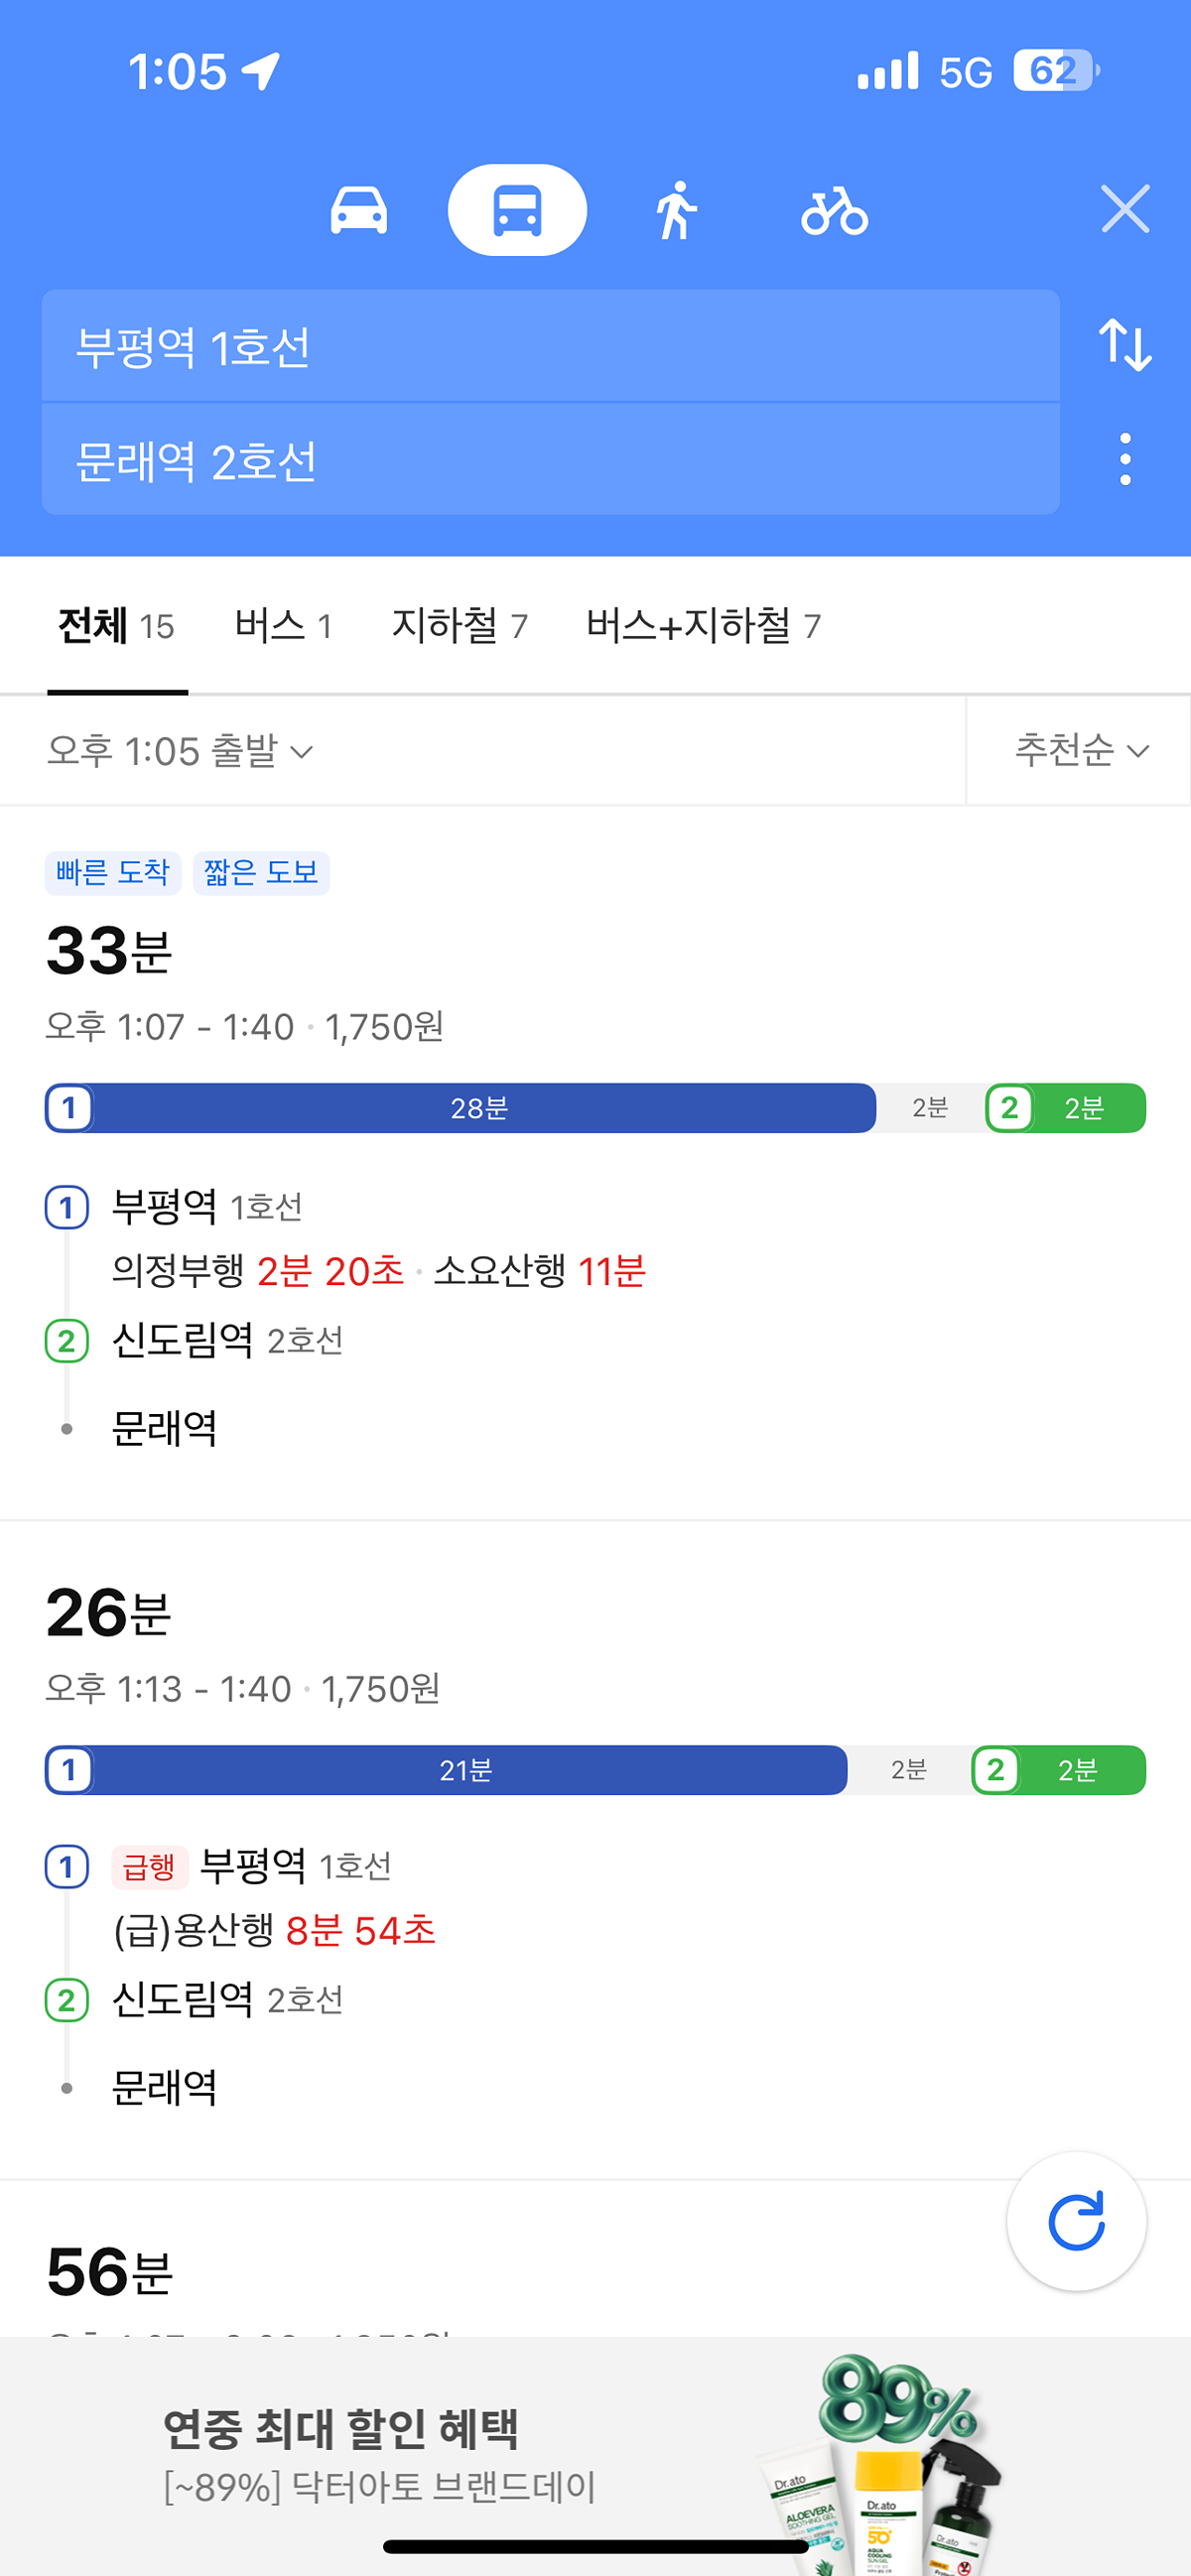Tap the 28분 Line 1 segment bar
The height and width of the screenshot is (2576, 1191).
479,1108
